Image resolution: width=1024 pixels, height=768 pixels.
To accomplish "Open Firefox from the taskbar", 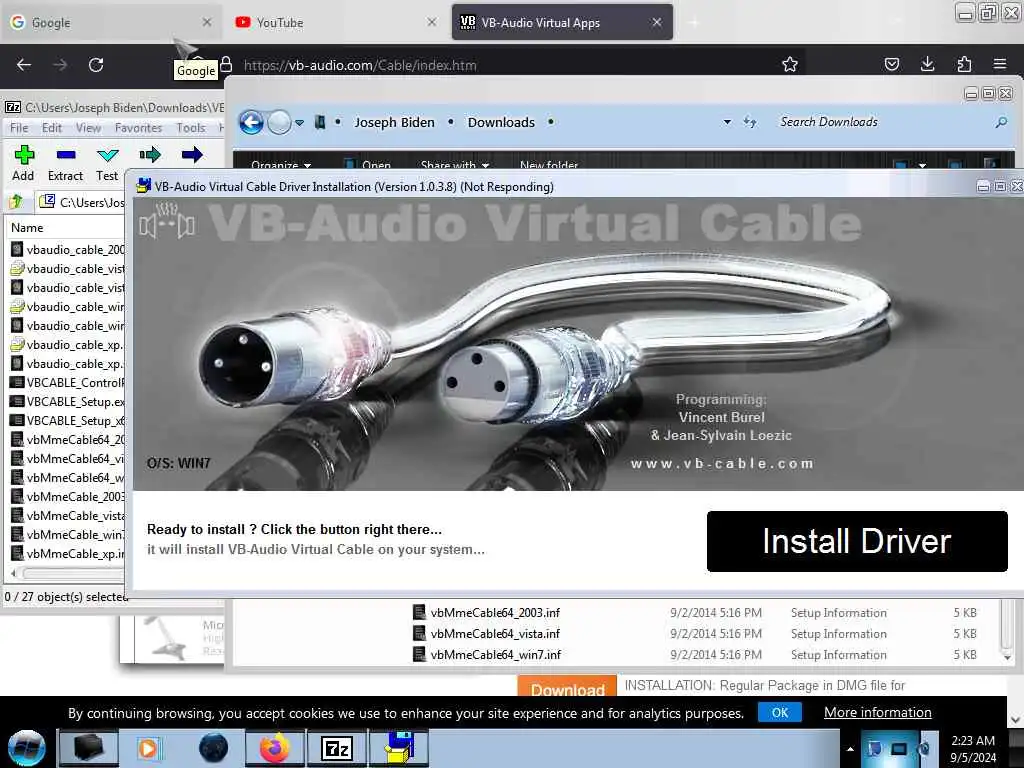I will (274, 748).
